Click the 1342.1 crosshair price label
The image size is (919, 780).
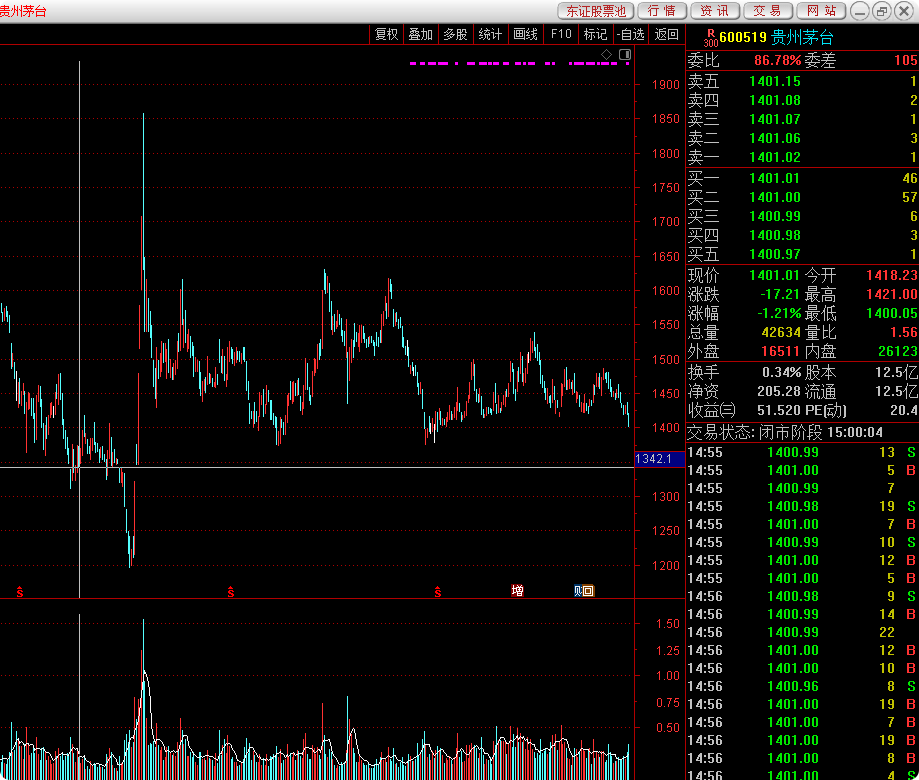(x=659, y=459)
